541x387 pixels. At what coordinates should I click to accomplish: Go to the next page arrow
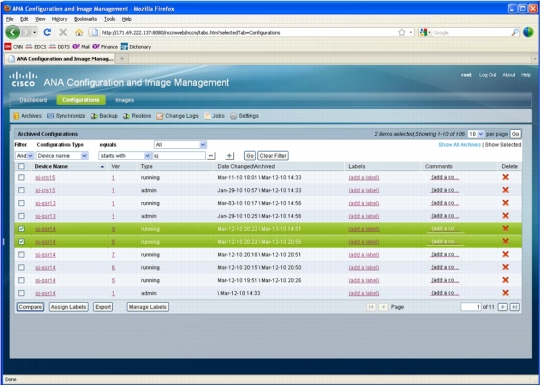click(x=503, y=307)
